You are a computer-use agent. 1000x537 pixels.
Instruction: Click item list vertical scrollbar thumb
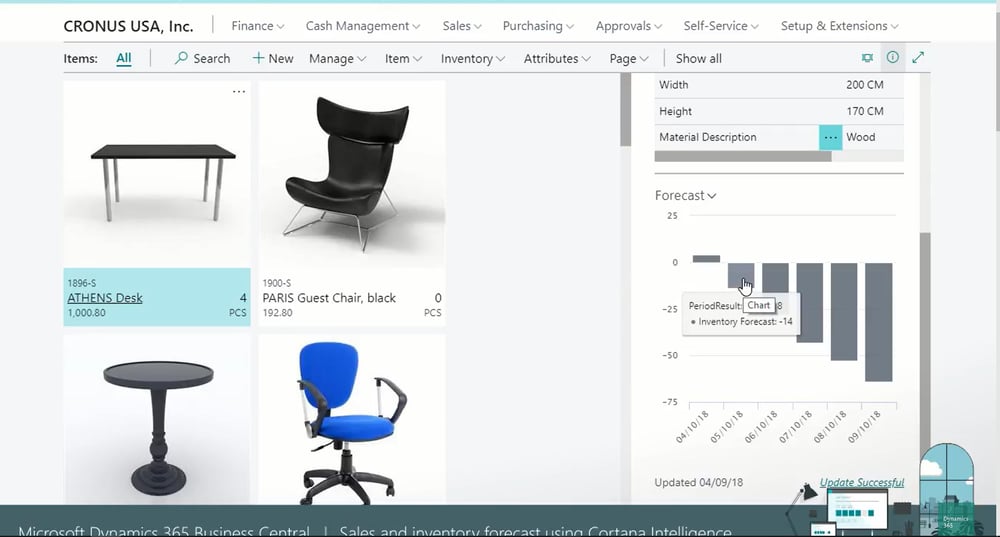pos(625,110)
